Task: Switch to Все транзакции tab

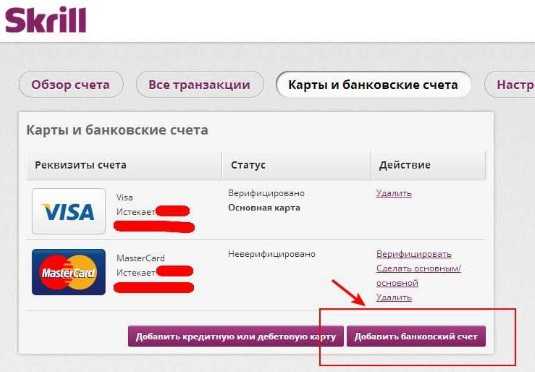Action: coord(200,85)
